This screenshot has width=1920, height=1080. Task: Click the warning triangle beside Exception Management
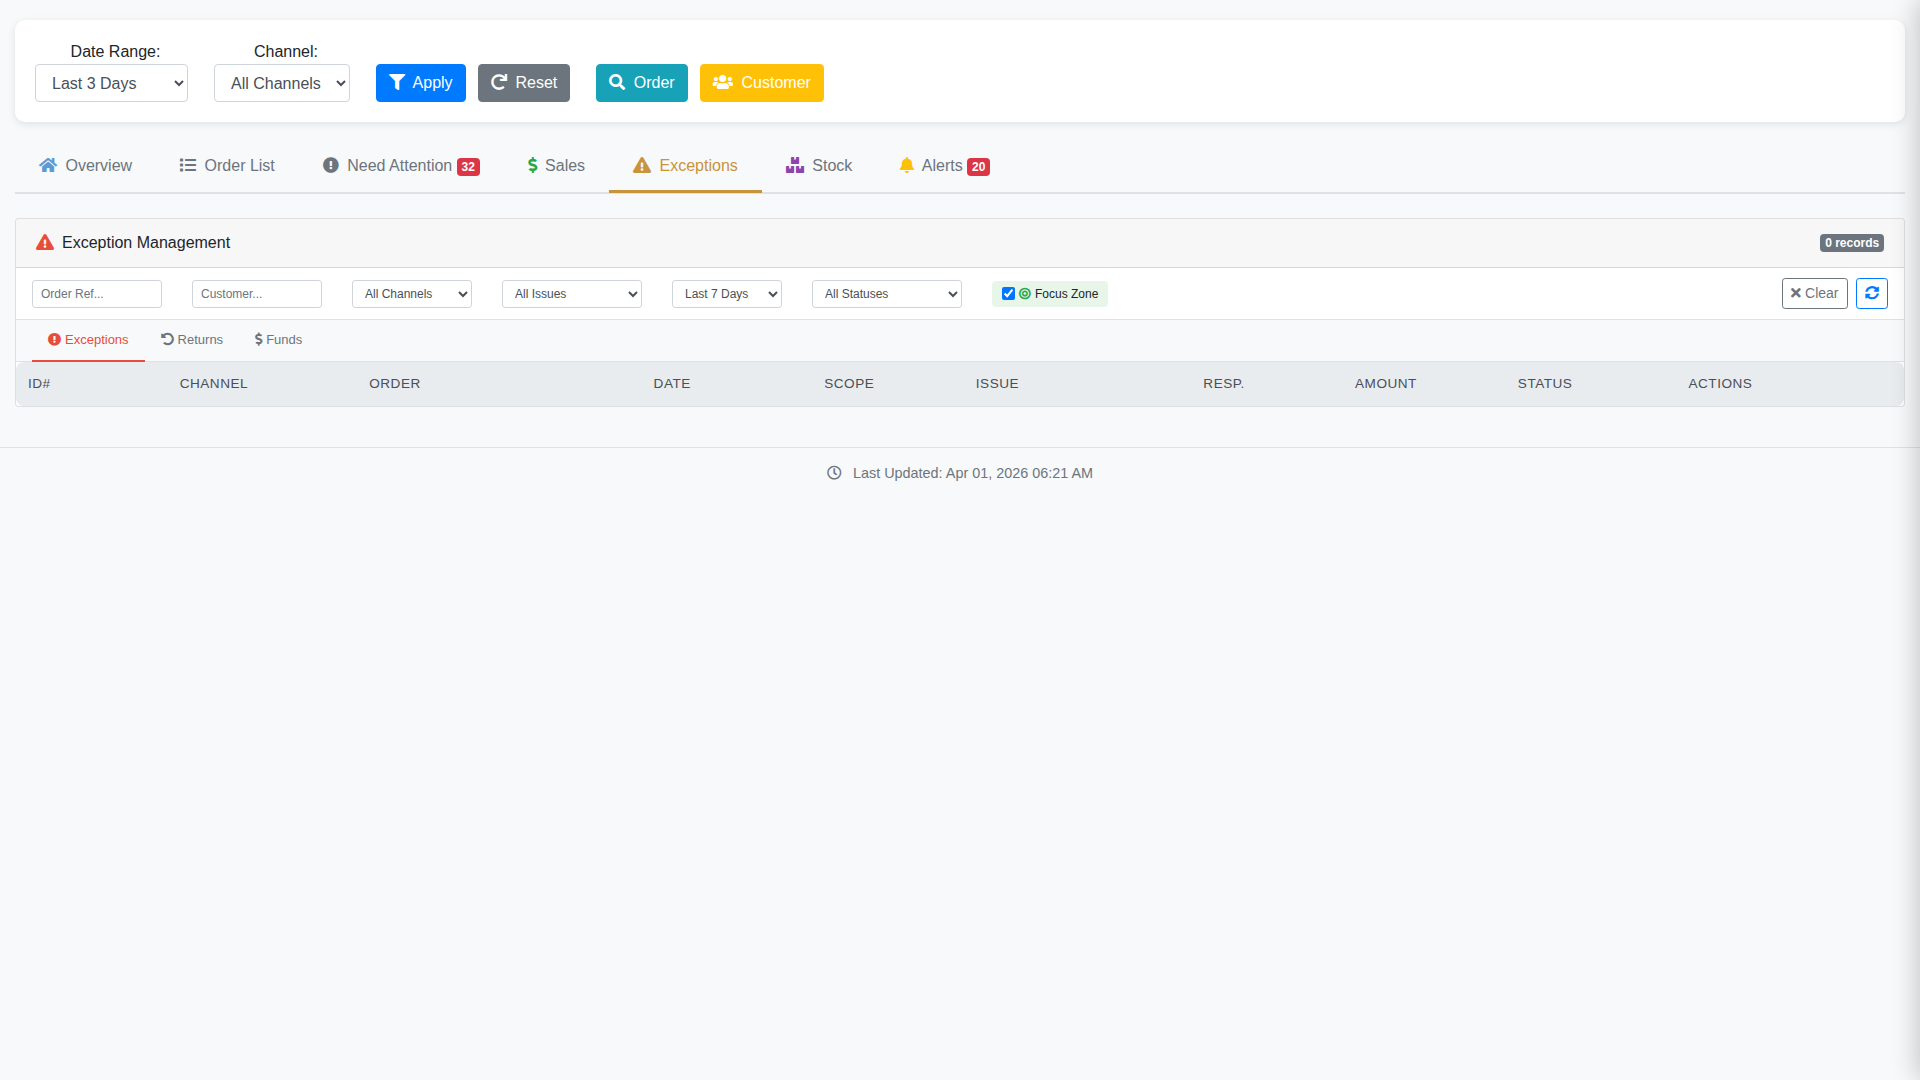tap(44, 242)
